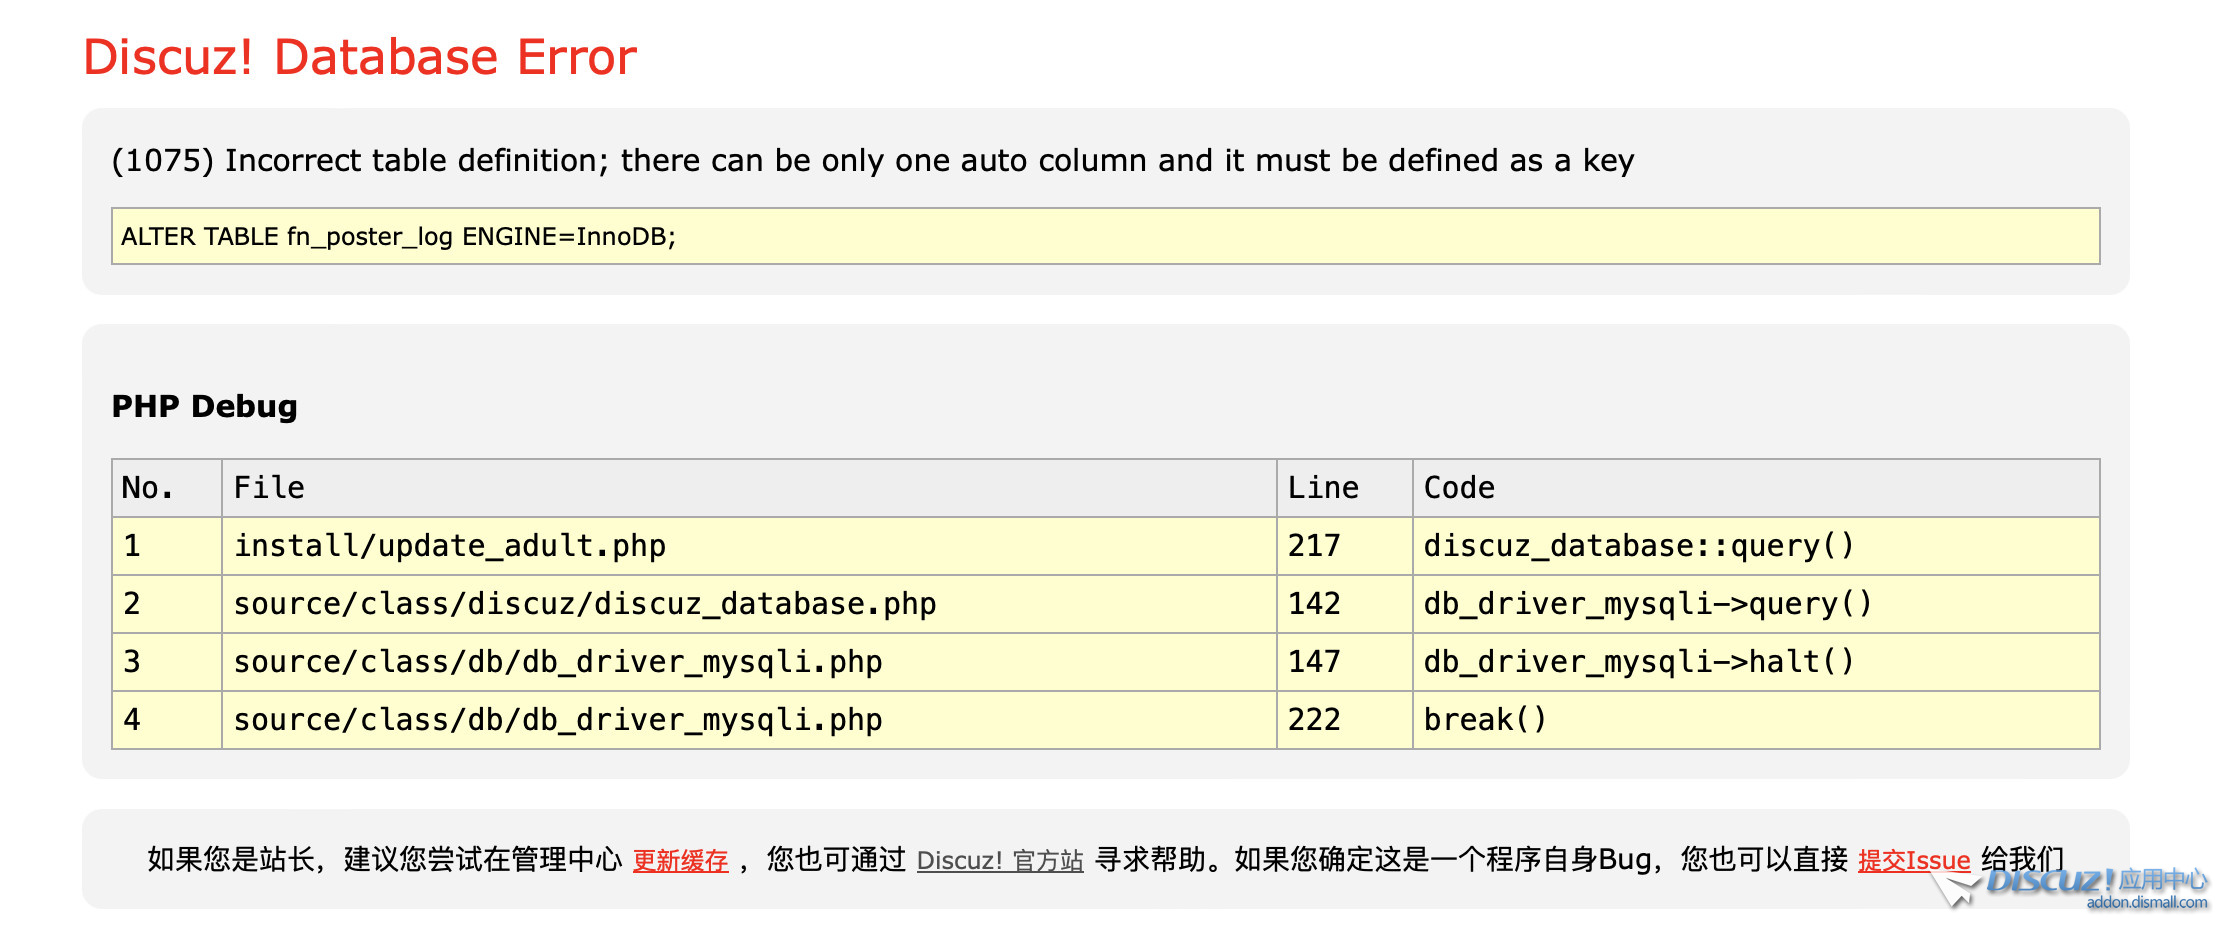
Task: Click row number 4 cell
Action: pos(167,720)
